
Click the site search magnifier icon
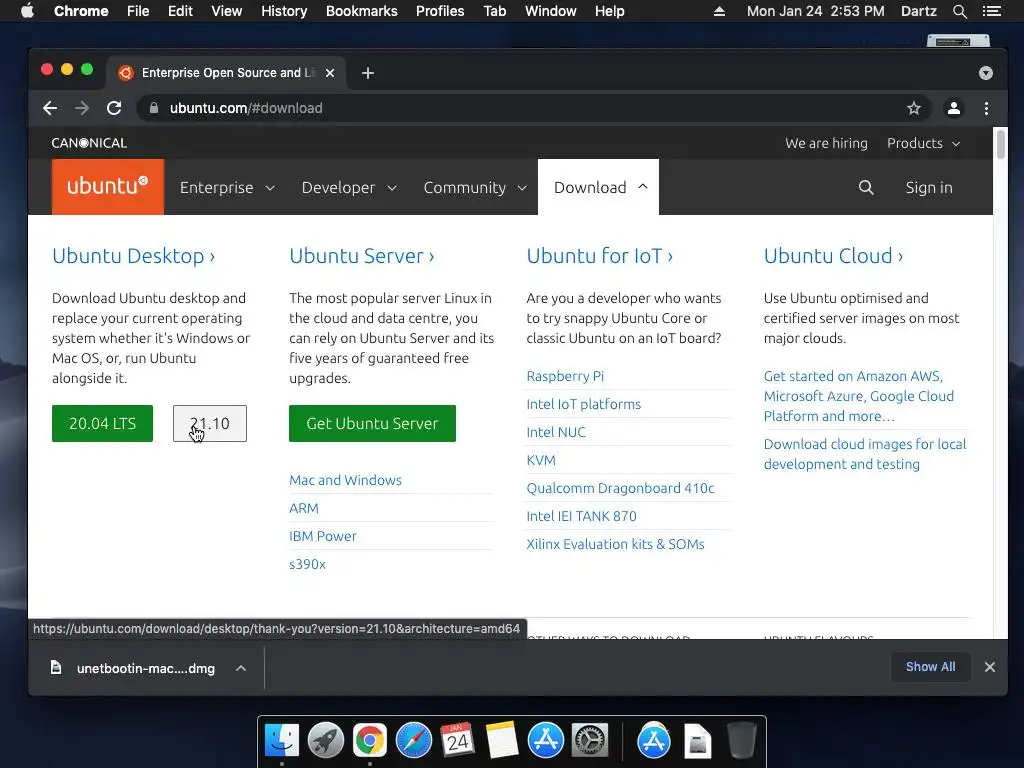866,187
